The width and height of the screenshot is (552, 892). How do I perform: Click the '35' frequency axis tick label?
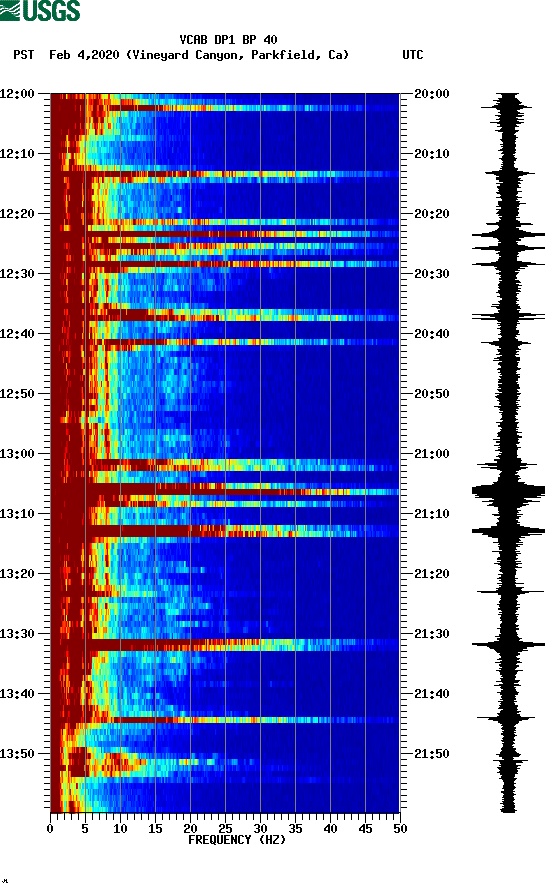tap(295, 829)
